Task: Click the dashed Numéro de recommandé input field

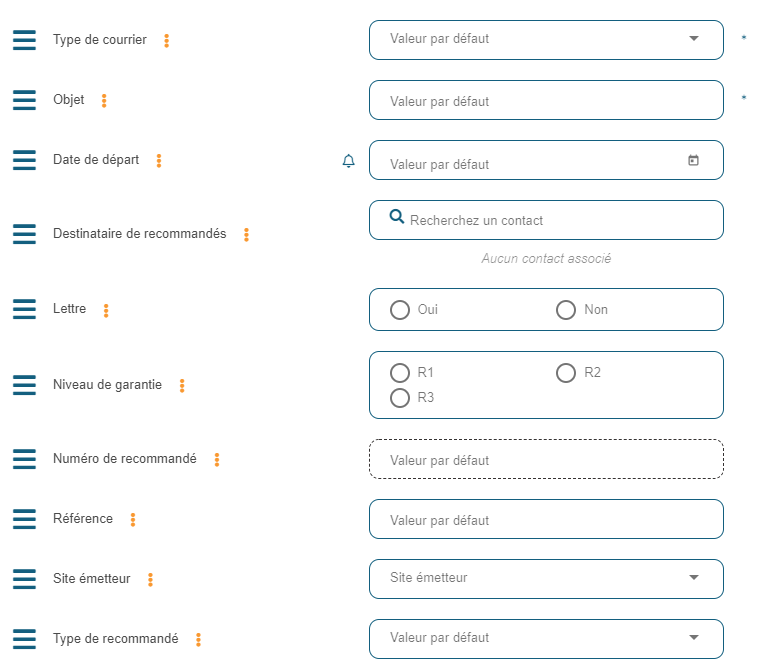Action: [x=545, y=460]
